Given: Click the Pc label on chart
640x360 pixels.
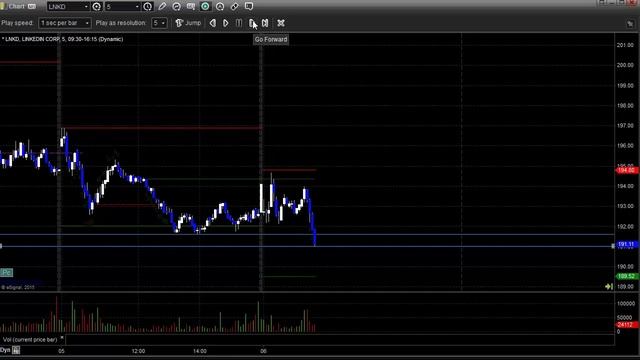Looking at the screenshot, I should 7,272.
